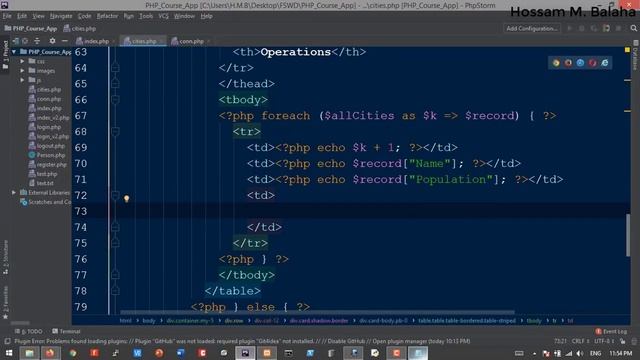Click the PhpStorm icon in the taskbar

click(x=245, y=353)
